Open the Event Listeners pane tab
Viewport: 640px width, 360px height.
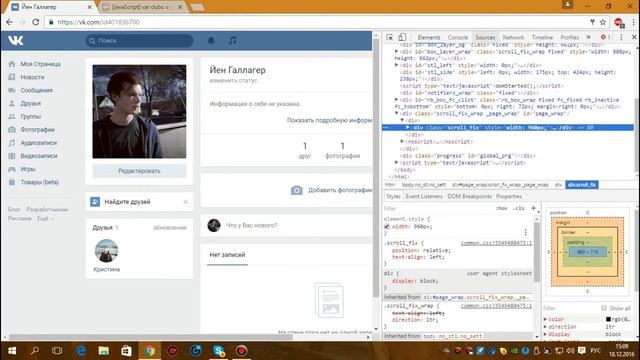coord(424,196)
